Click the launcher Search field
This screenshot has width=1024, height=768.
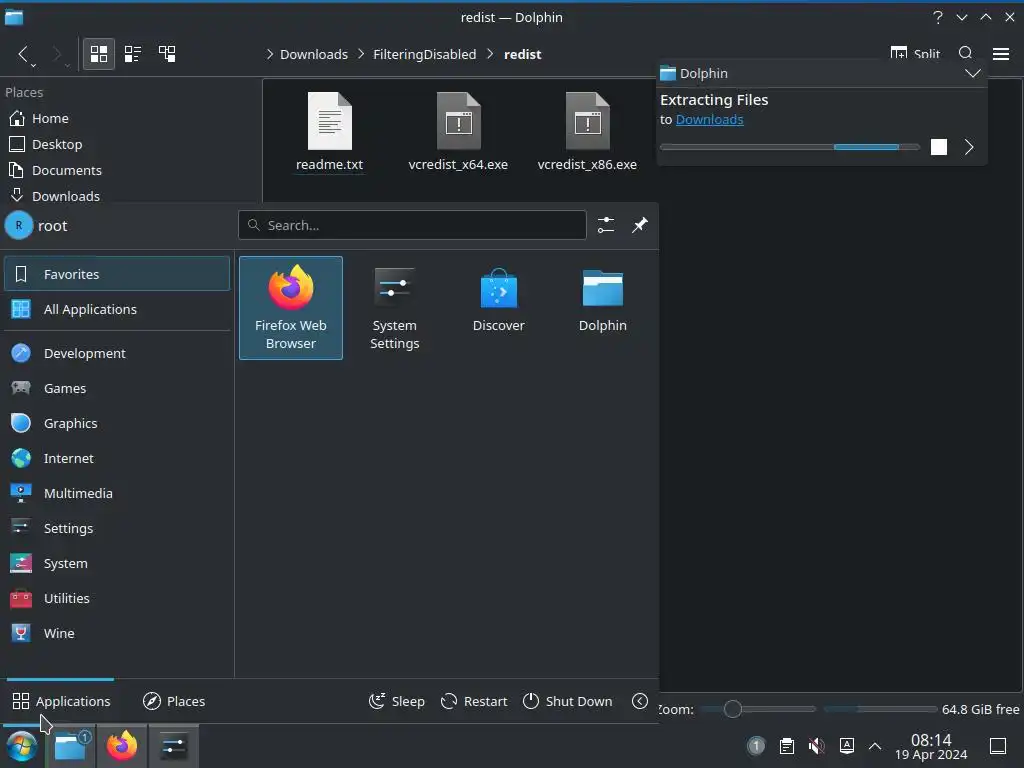coord(412,225)
